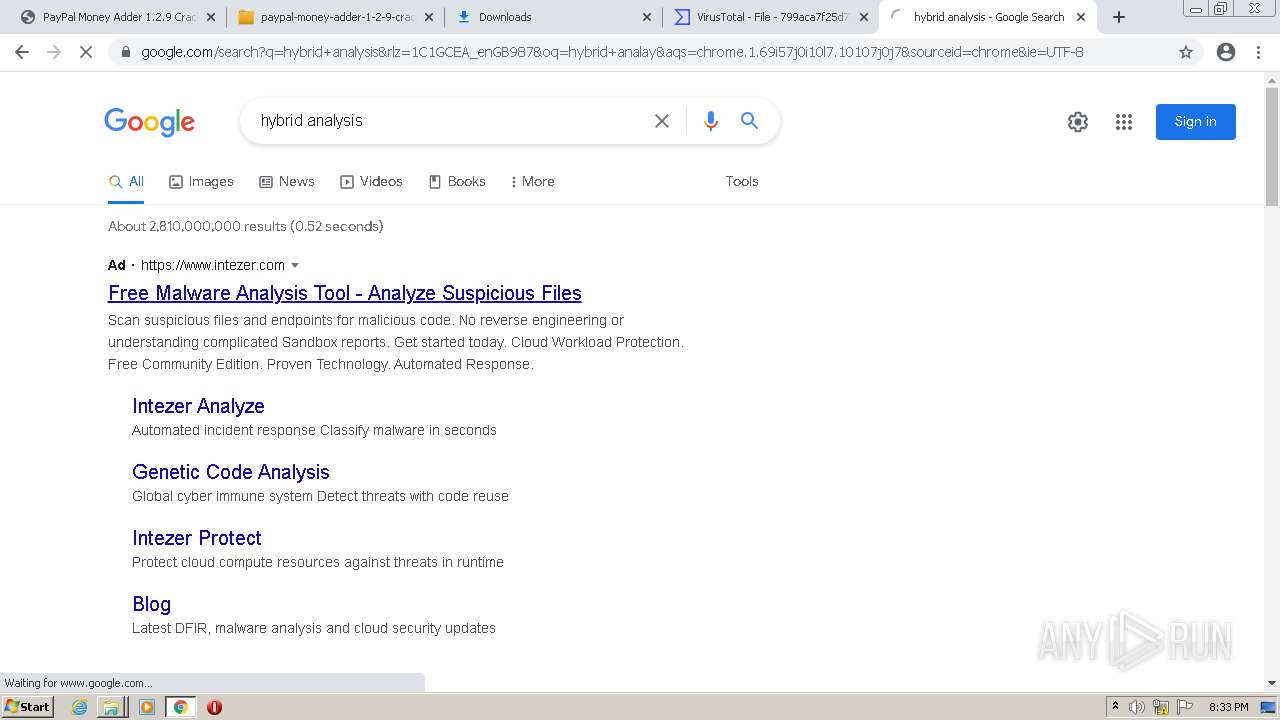Clear the search box with the X
1280x720 pixels.
pos(662,121)
